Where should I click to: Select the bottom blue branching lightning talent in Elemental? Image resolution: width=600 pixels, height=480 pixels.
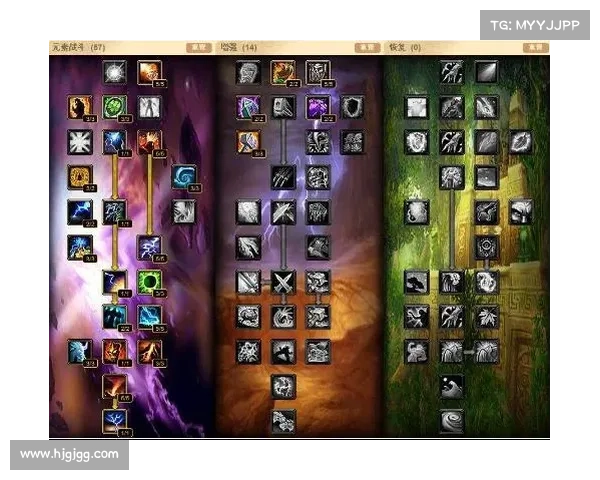coord(114,421)
